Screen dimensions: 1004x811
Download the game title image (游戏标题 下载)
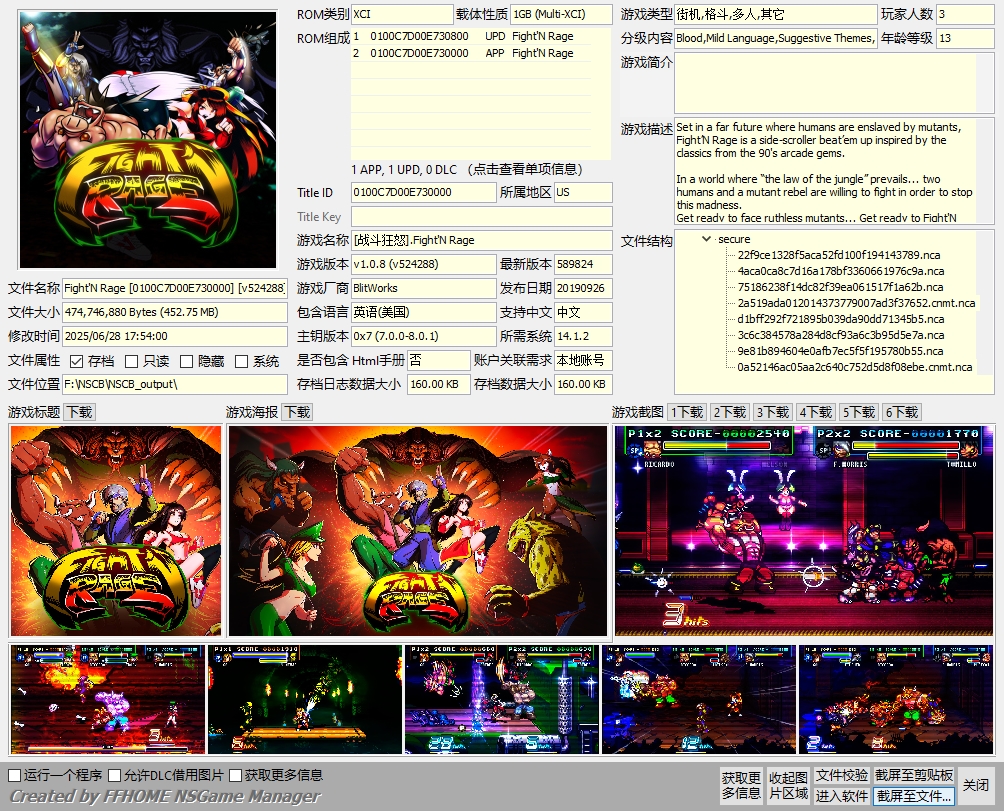(x=80, y=412)
